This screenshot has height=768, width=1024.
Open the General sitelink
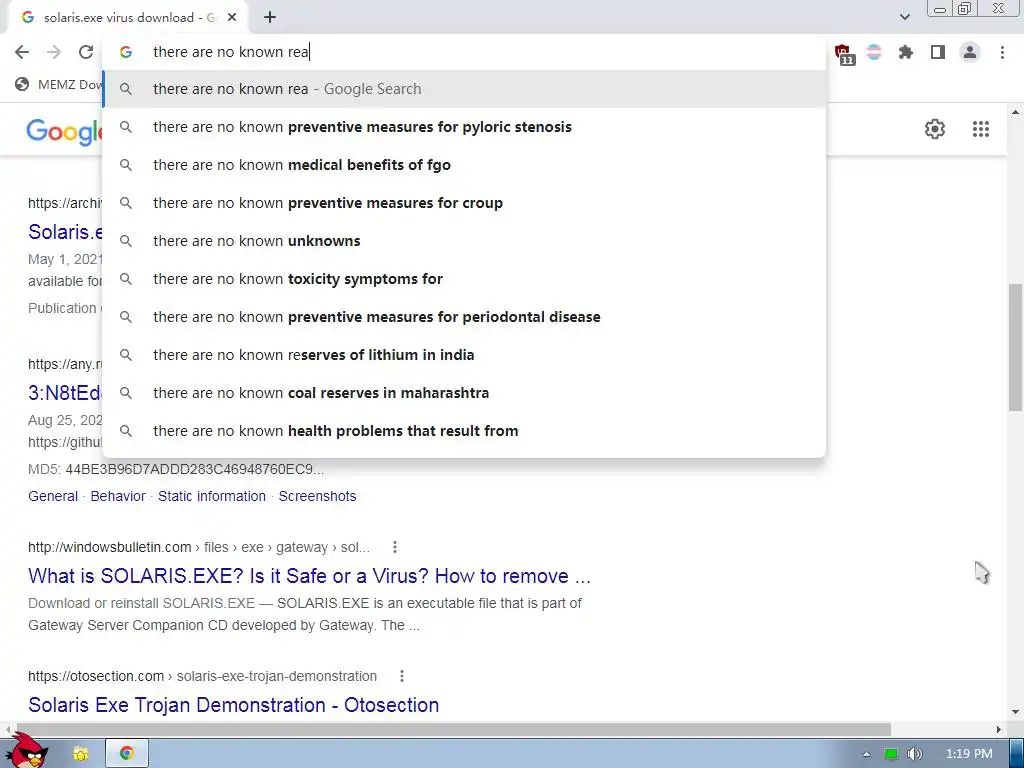click(x=53, y=496)
